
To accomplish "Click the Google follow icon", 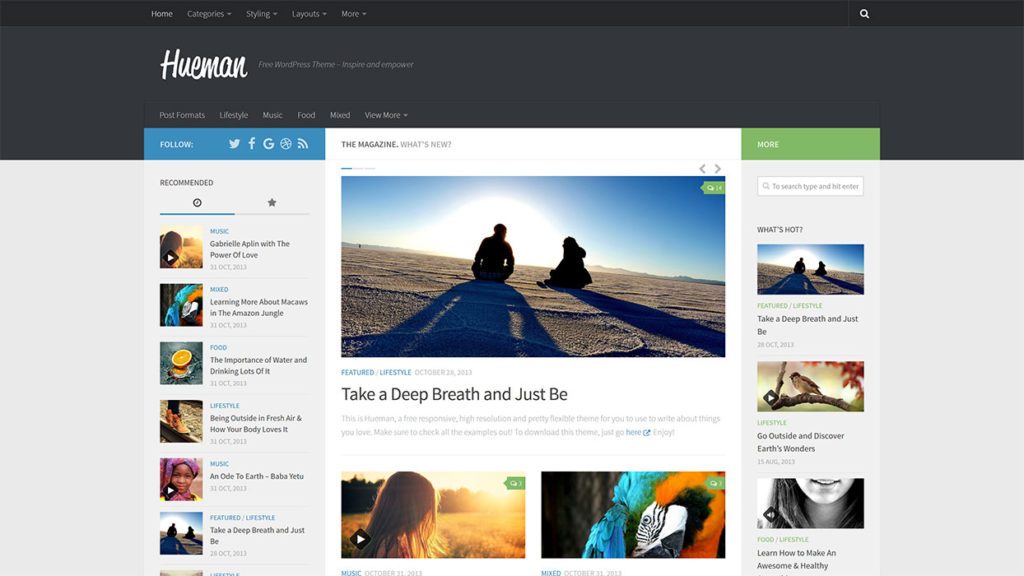I will click(269, 144).
